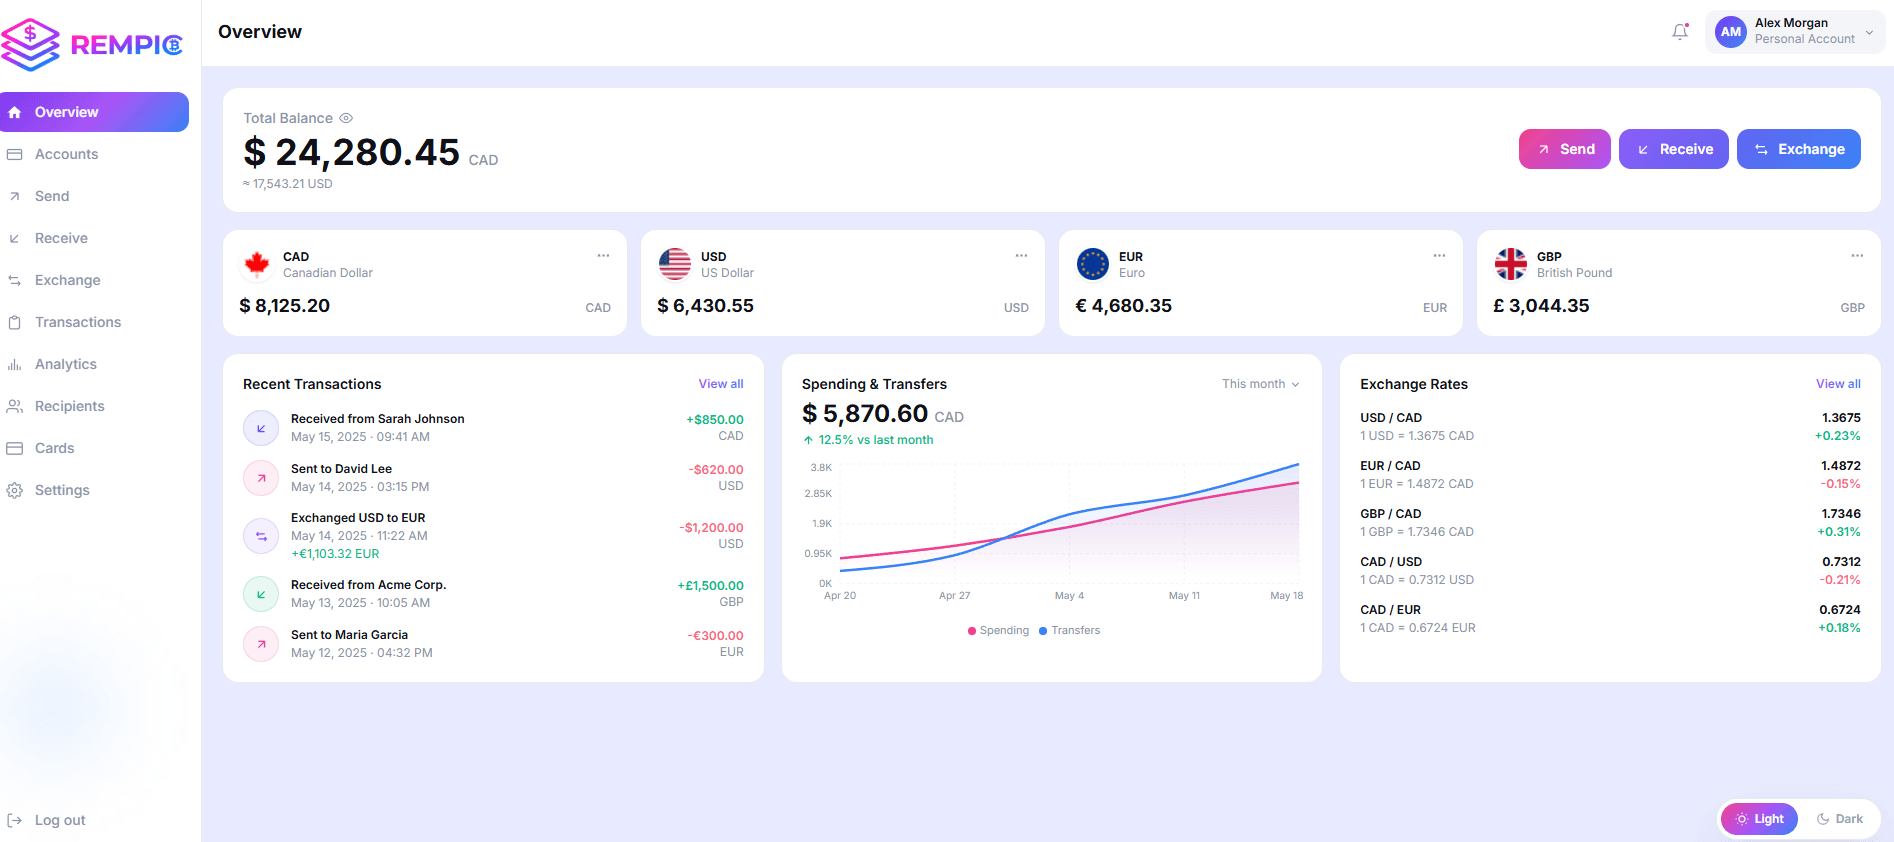Toggle total balance visibility eye
Image resolution: width=1894 pixels, height=842 pixels.
(346, 118)
